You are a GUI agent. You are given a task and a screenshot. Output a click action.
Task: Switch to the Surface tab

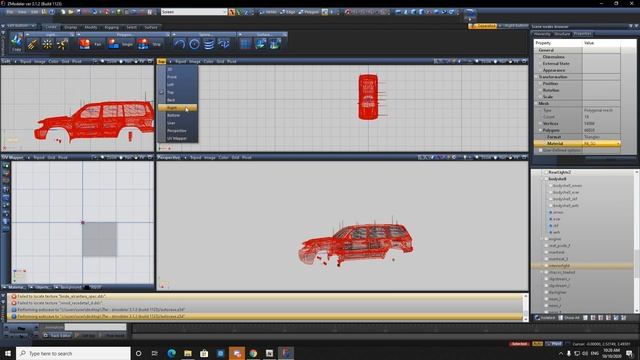click(151, 27)
